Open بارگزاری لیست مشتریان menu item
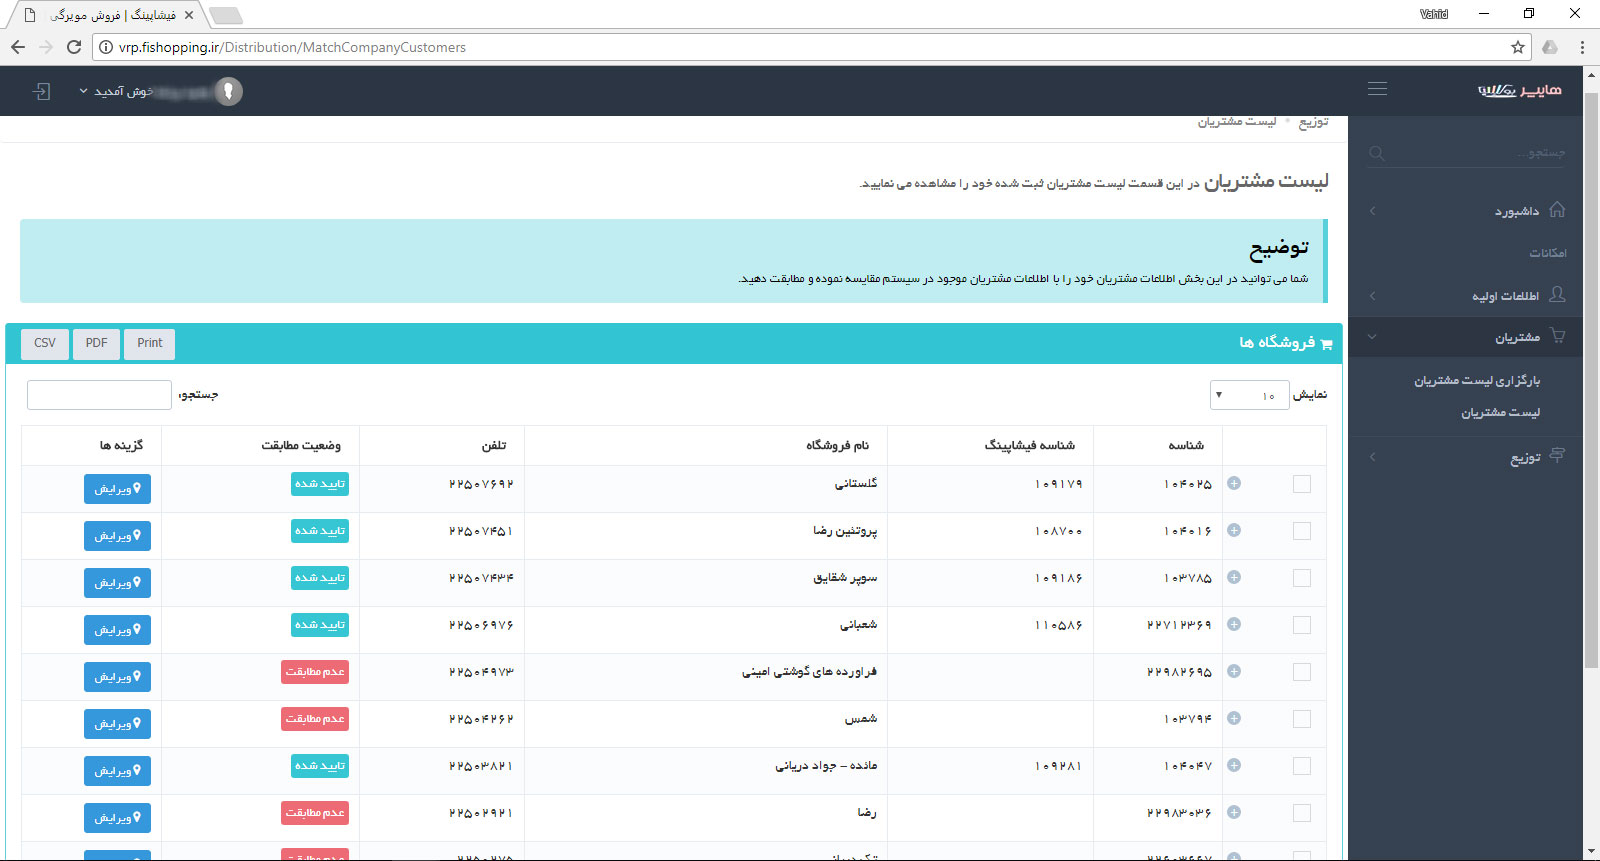 pos(1476,381)
